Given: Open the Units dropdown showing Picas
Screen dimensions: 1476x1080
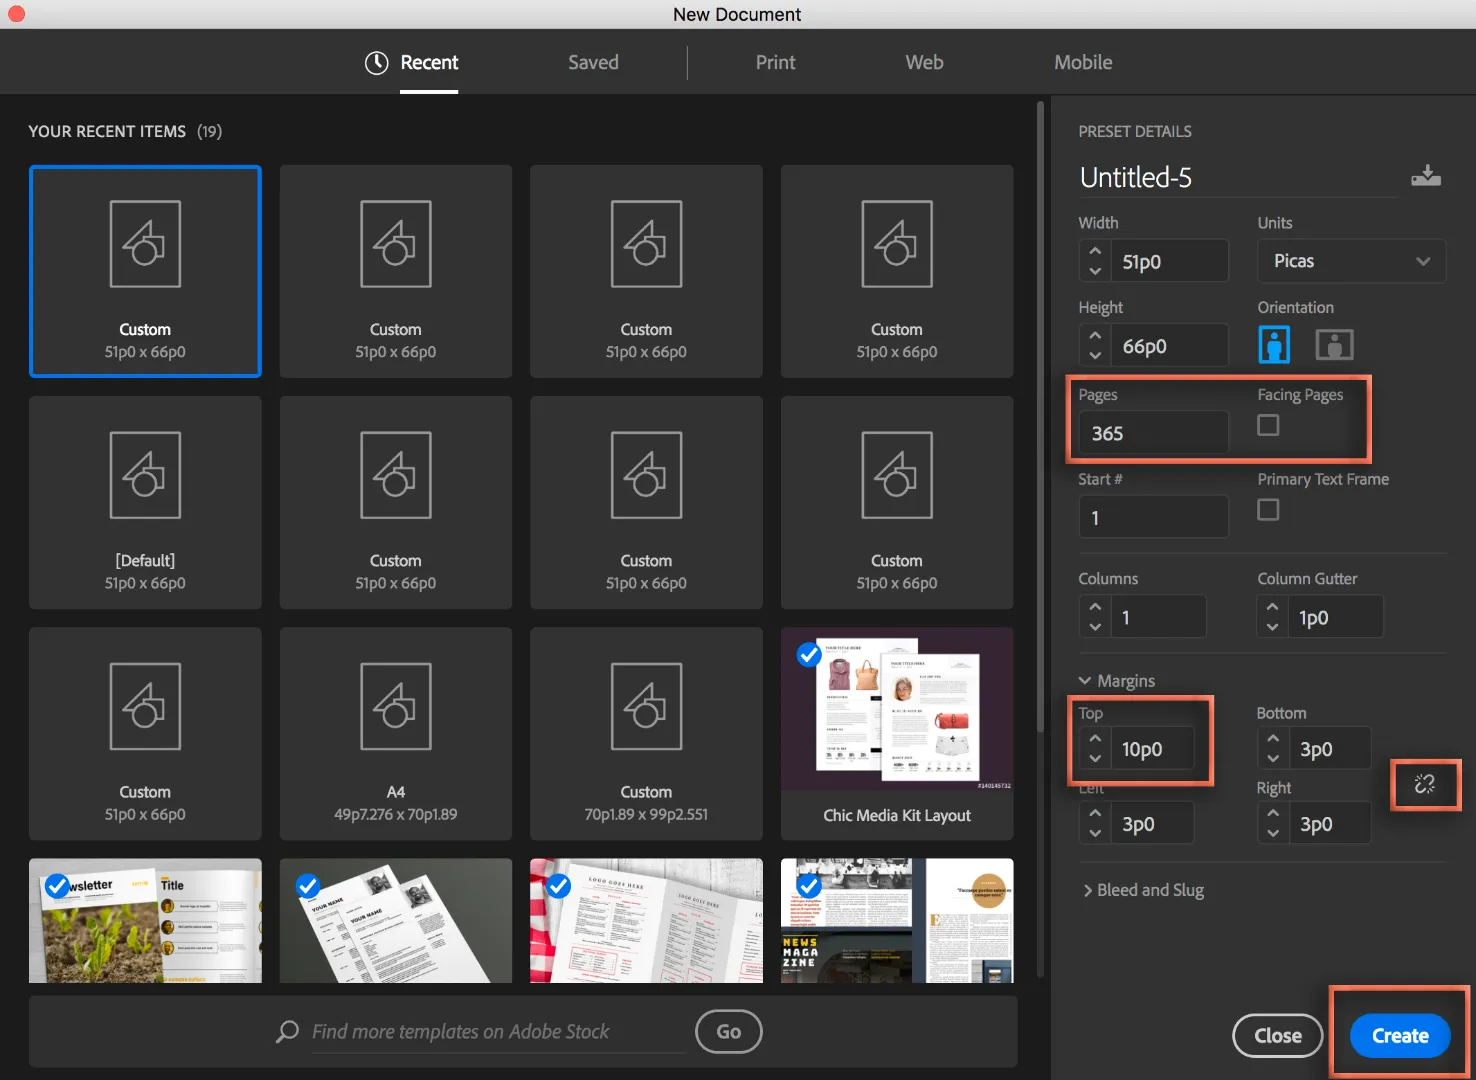Looking at the screenshot, I should (x=1350, y=261).
